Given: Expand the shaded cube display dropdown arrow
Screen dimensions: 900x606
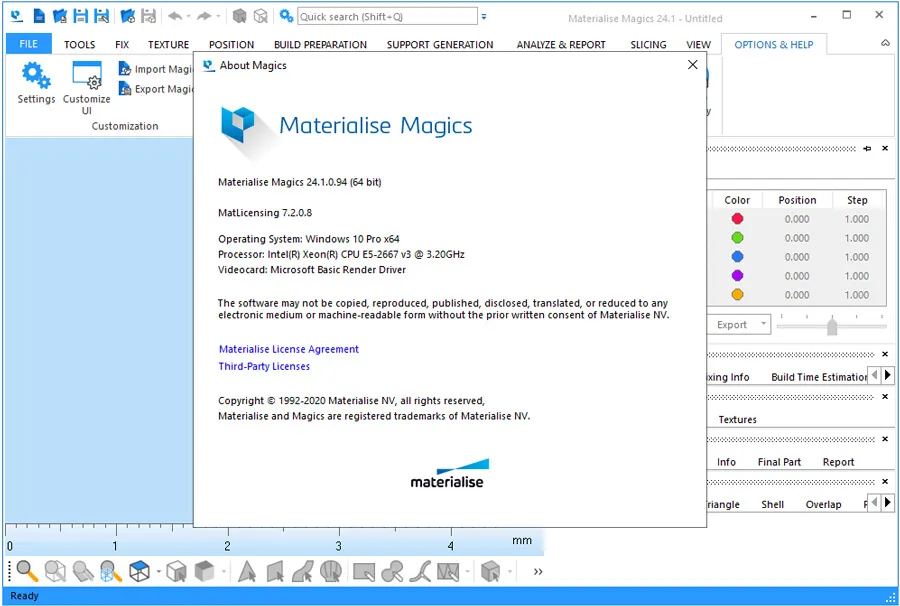Looking at the screenshot, I should click(223, 572).
